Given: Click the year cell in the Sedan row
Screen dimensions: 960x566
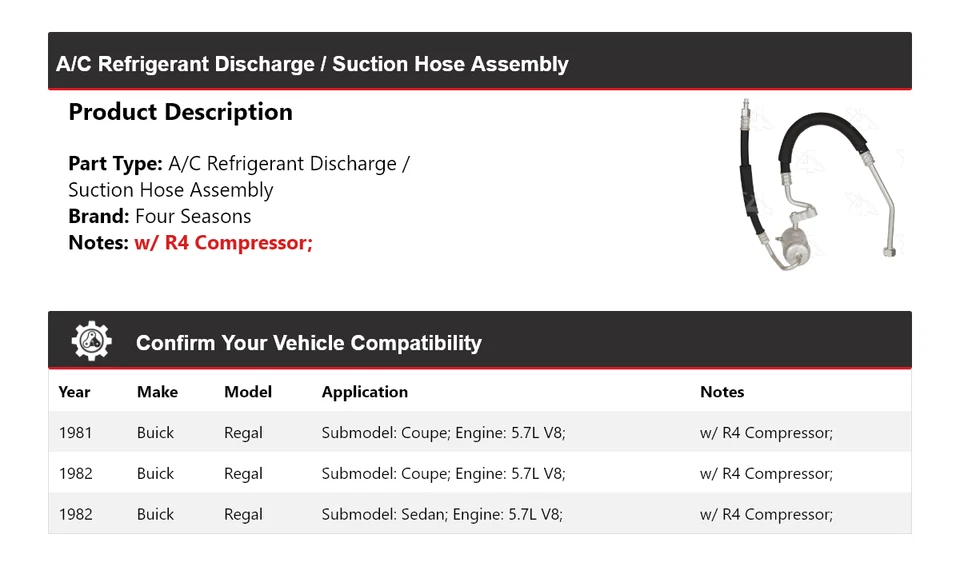Looking at the screenshot, I should click(x=75, y=515).
